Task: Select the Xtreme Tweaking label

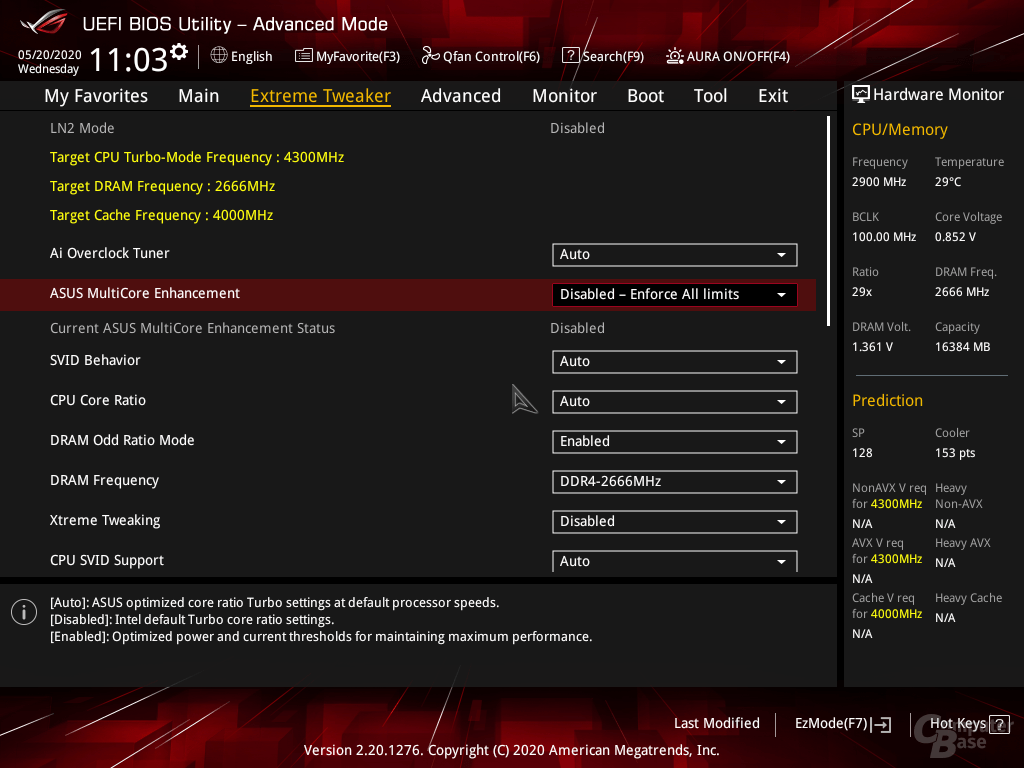Action: point(105,520)
